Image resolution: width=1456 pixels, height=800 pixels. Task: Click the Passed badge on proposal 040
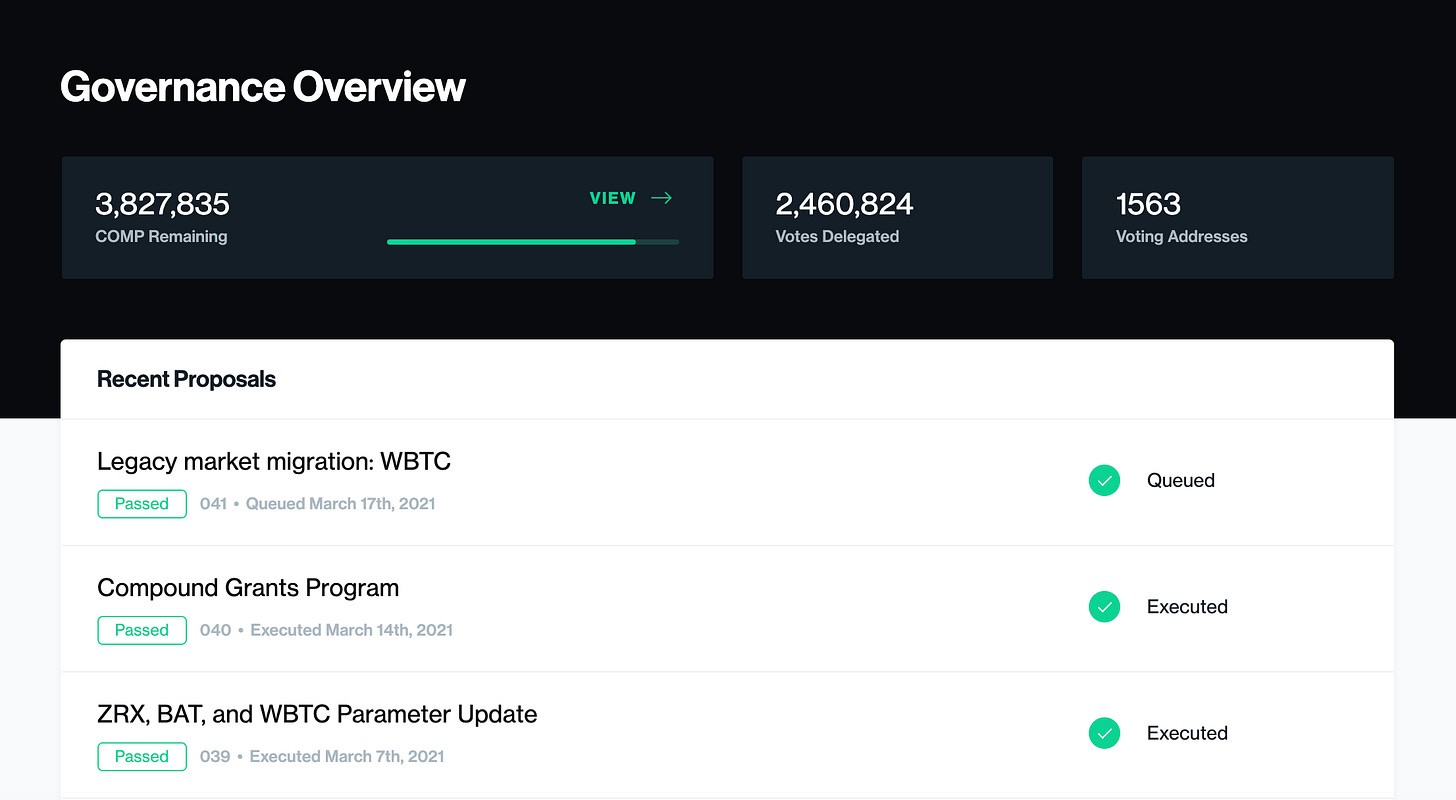coord(142,630)
